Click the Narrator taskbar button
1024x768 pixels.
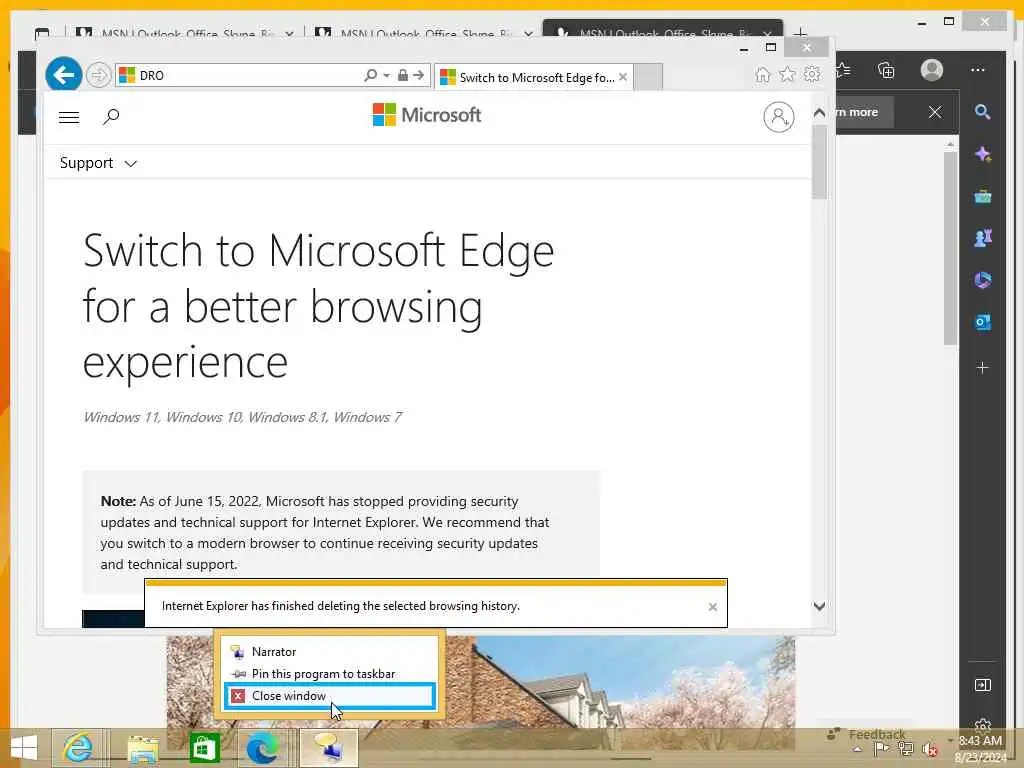tap(329, 748)
